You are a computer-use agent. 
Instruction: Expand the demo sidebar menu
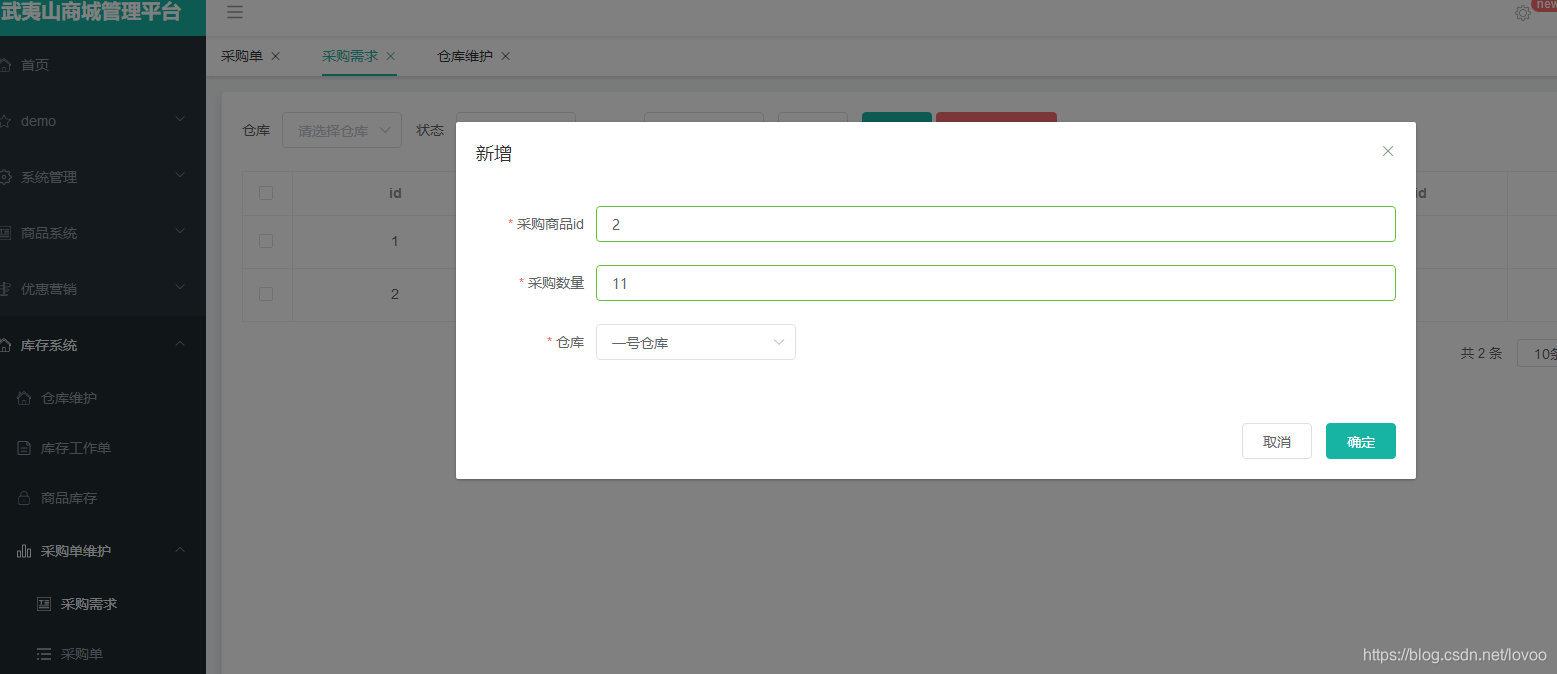180,120
